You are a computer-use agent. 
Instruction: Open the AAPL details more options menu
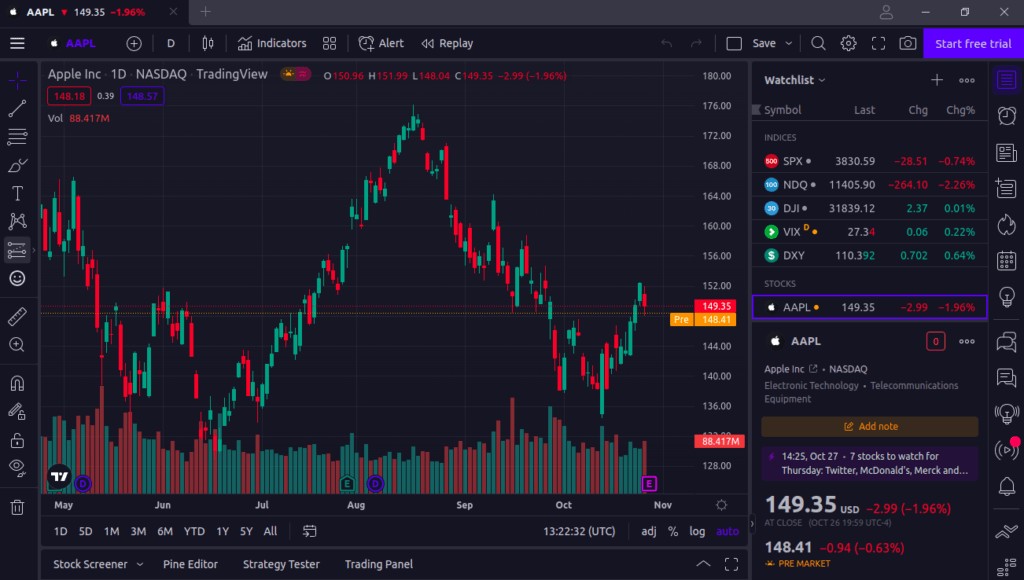tap(967, 342)
